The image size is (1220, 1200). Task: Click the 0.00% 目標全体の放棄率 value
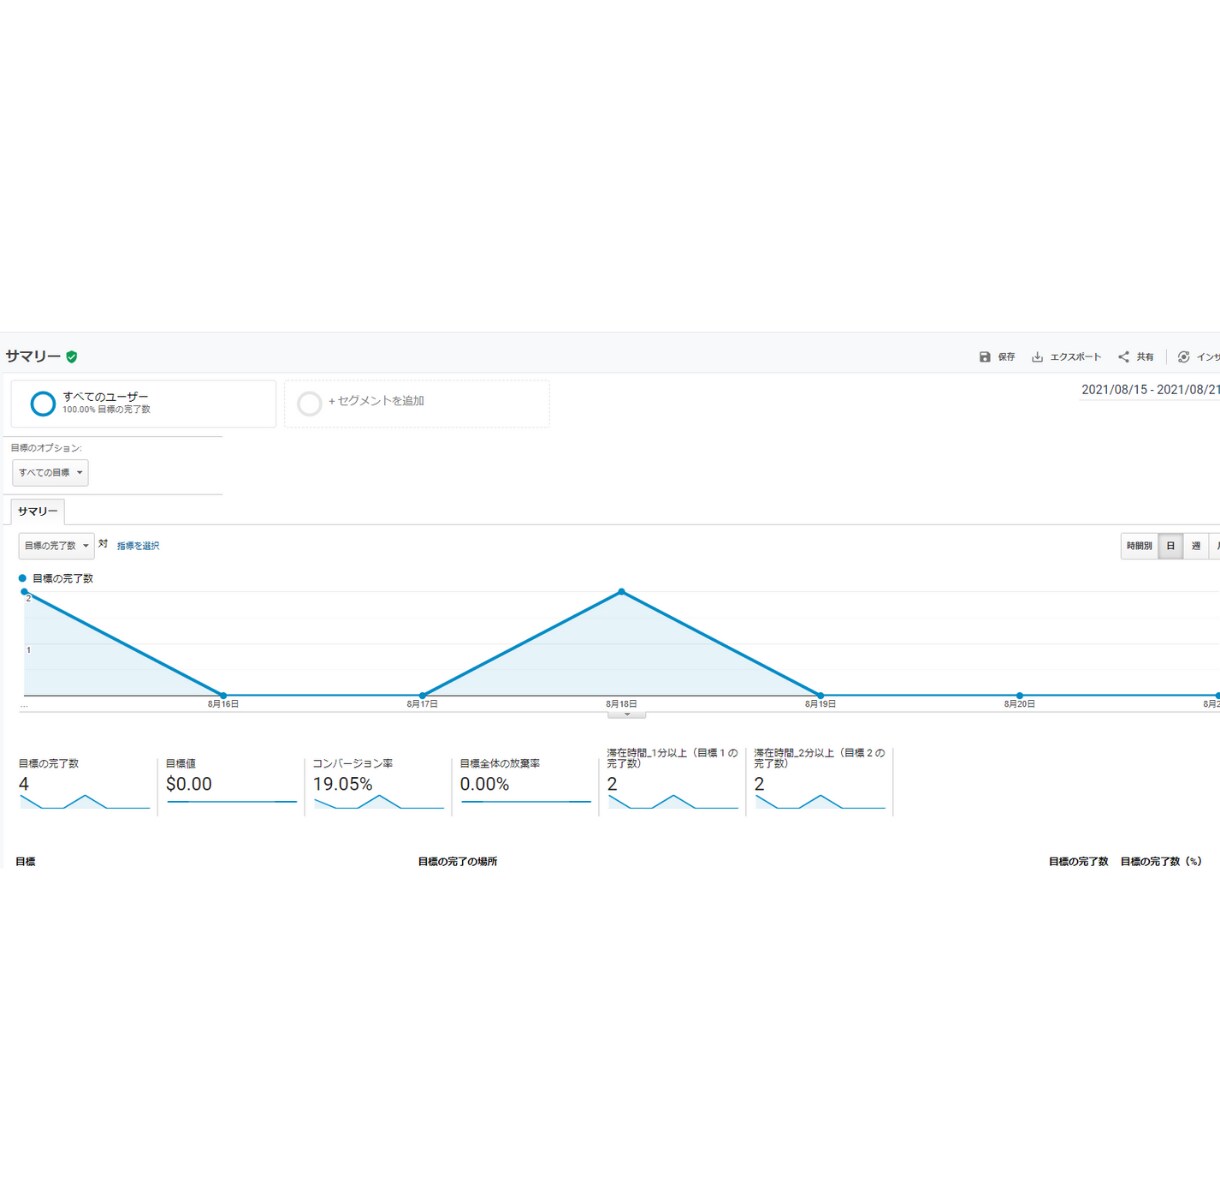[x=485, y=785]
